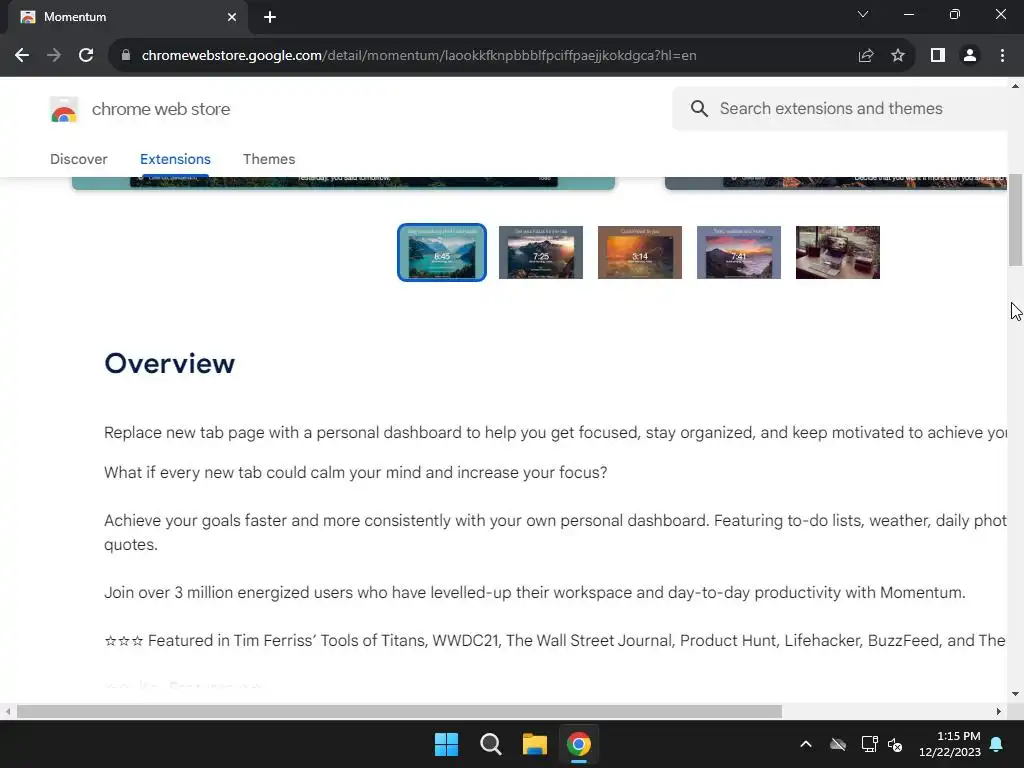Click the scroll up arrow
1024x768 pixels.
[1015, 86]
